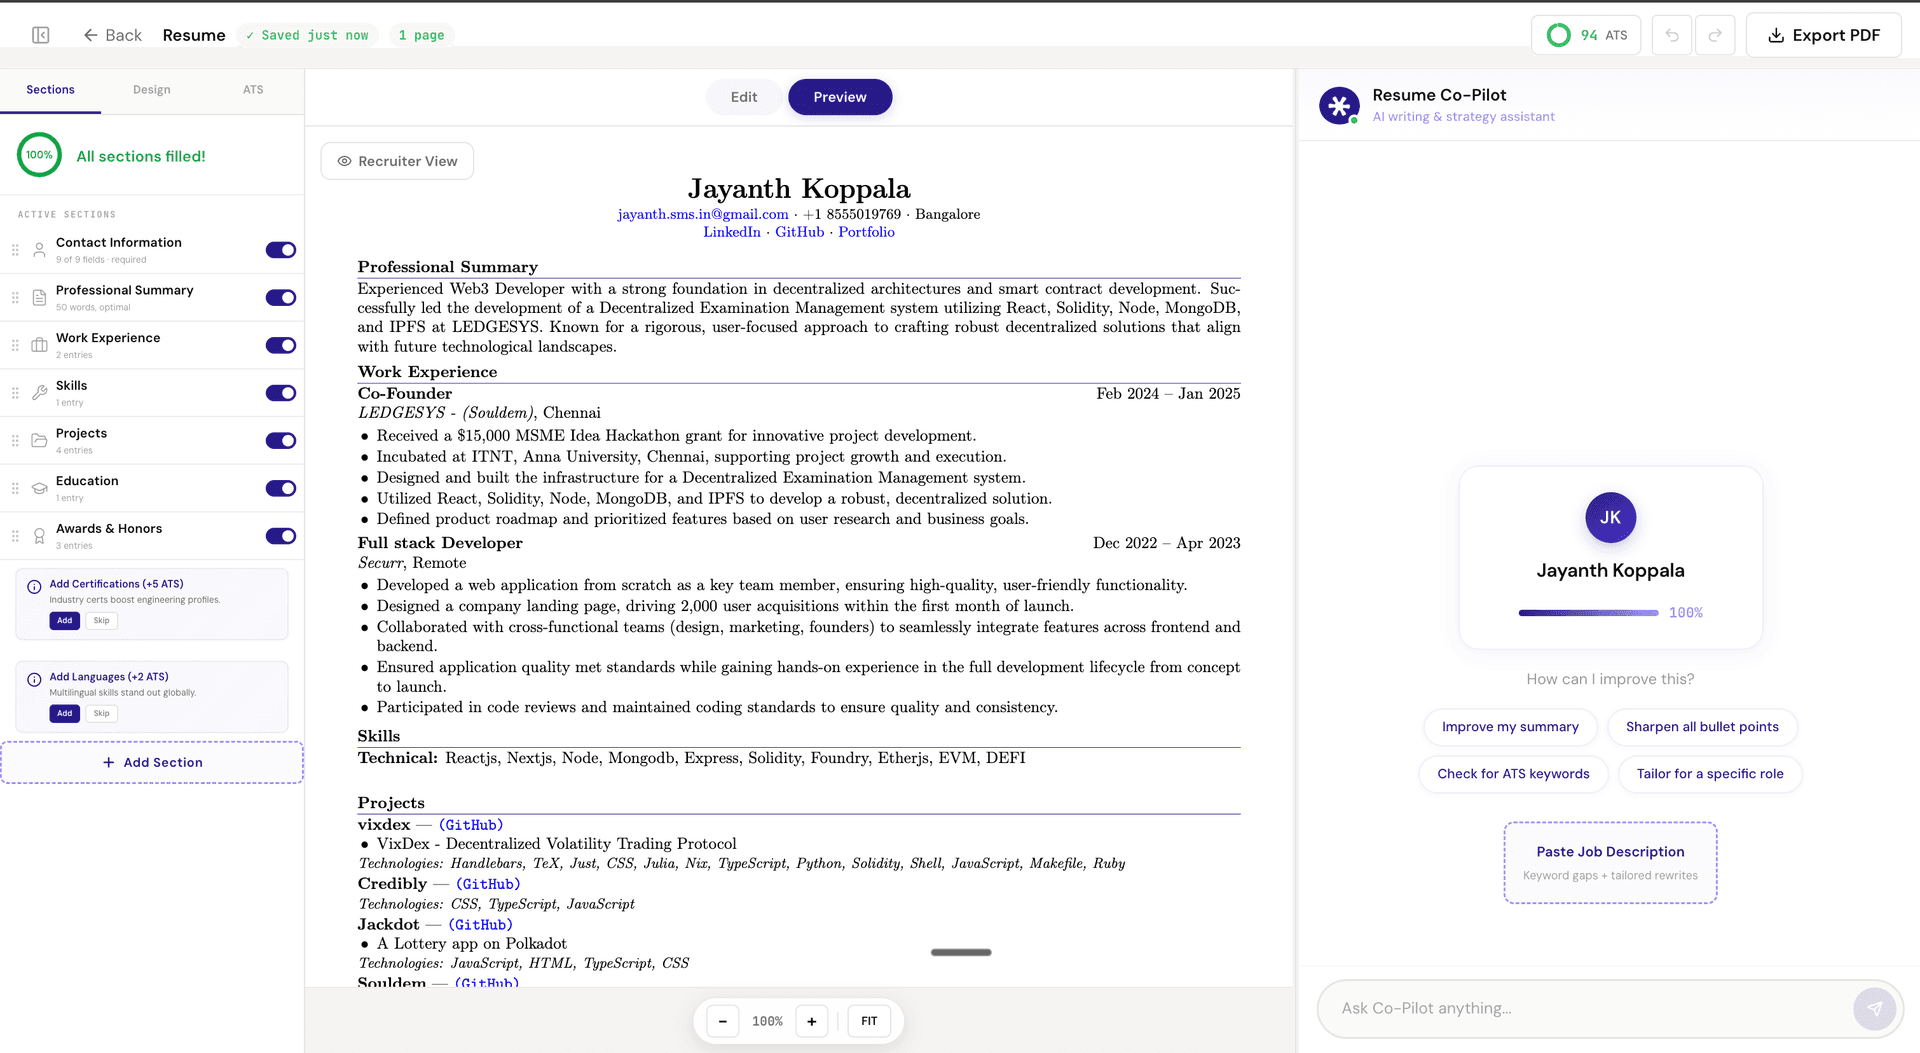Click the Projects folder icon
This screenshot has height=1053, width=1920.
[x=39, y=441]
